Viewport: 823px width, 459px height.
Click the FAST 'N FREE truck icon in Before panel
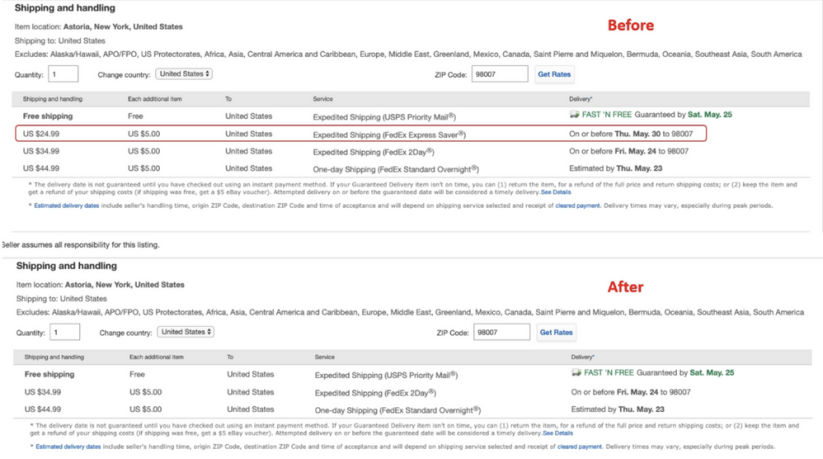tap(575, 116)
